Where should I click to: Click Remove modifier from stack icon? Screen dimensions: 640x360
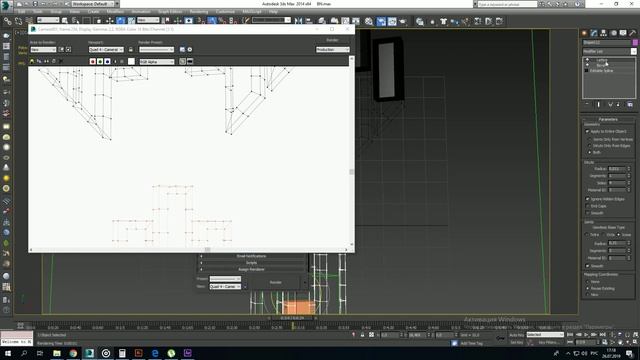pos(618,104)
